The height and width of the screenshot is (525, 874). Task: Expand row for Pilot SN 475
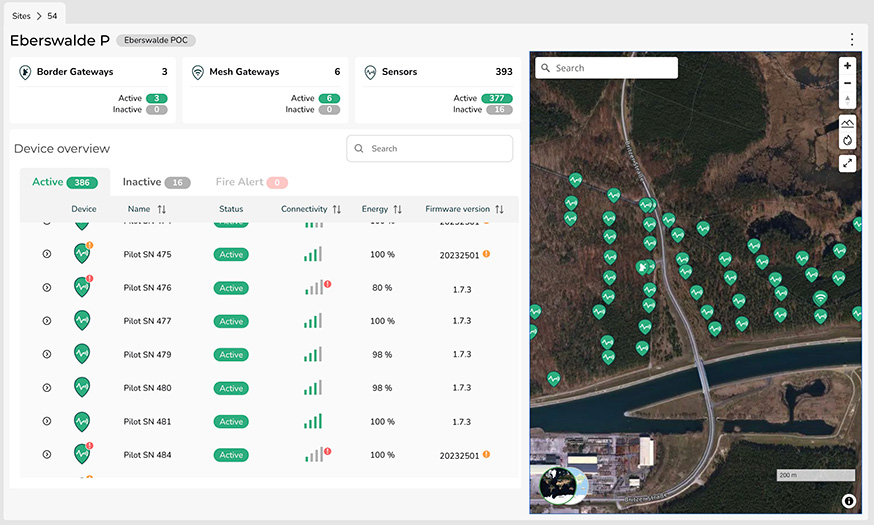coord(47,254)
